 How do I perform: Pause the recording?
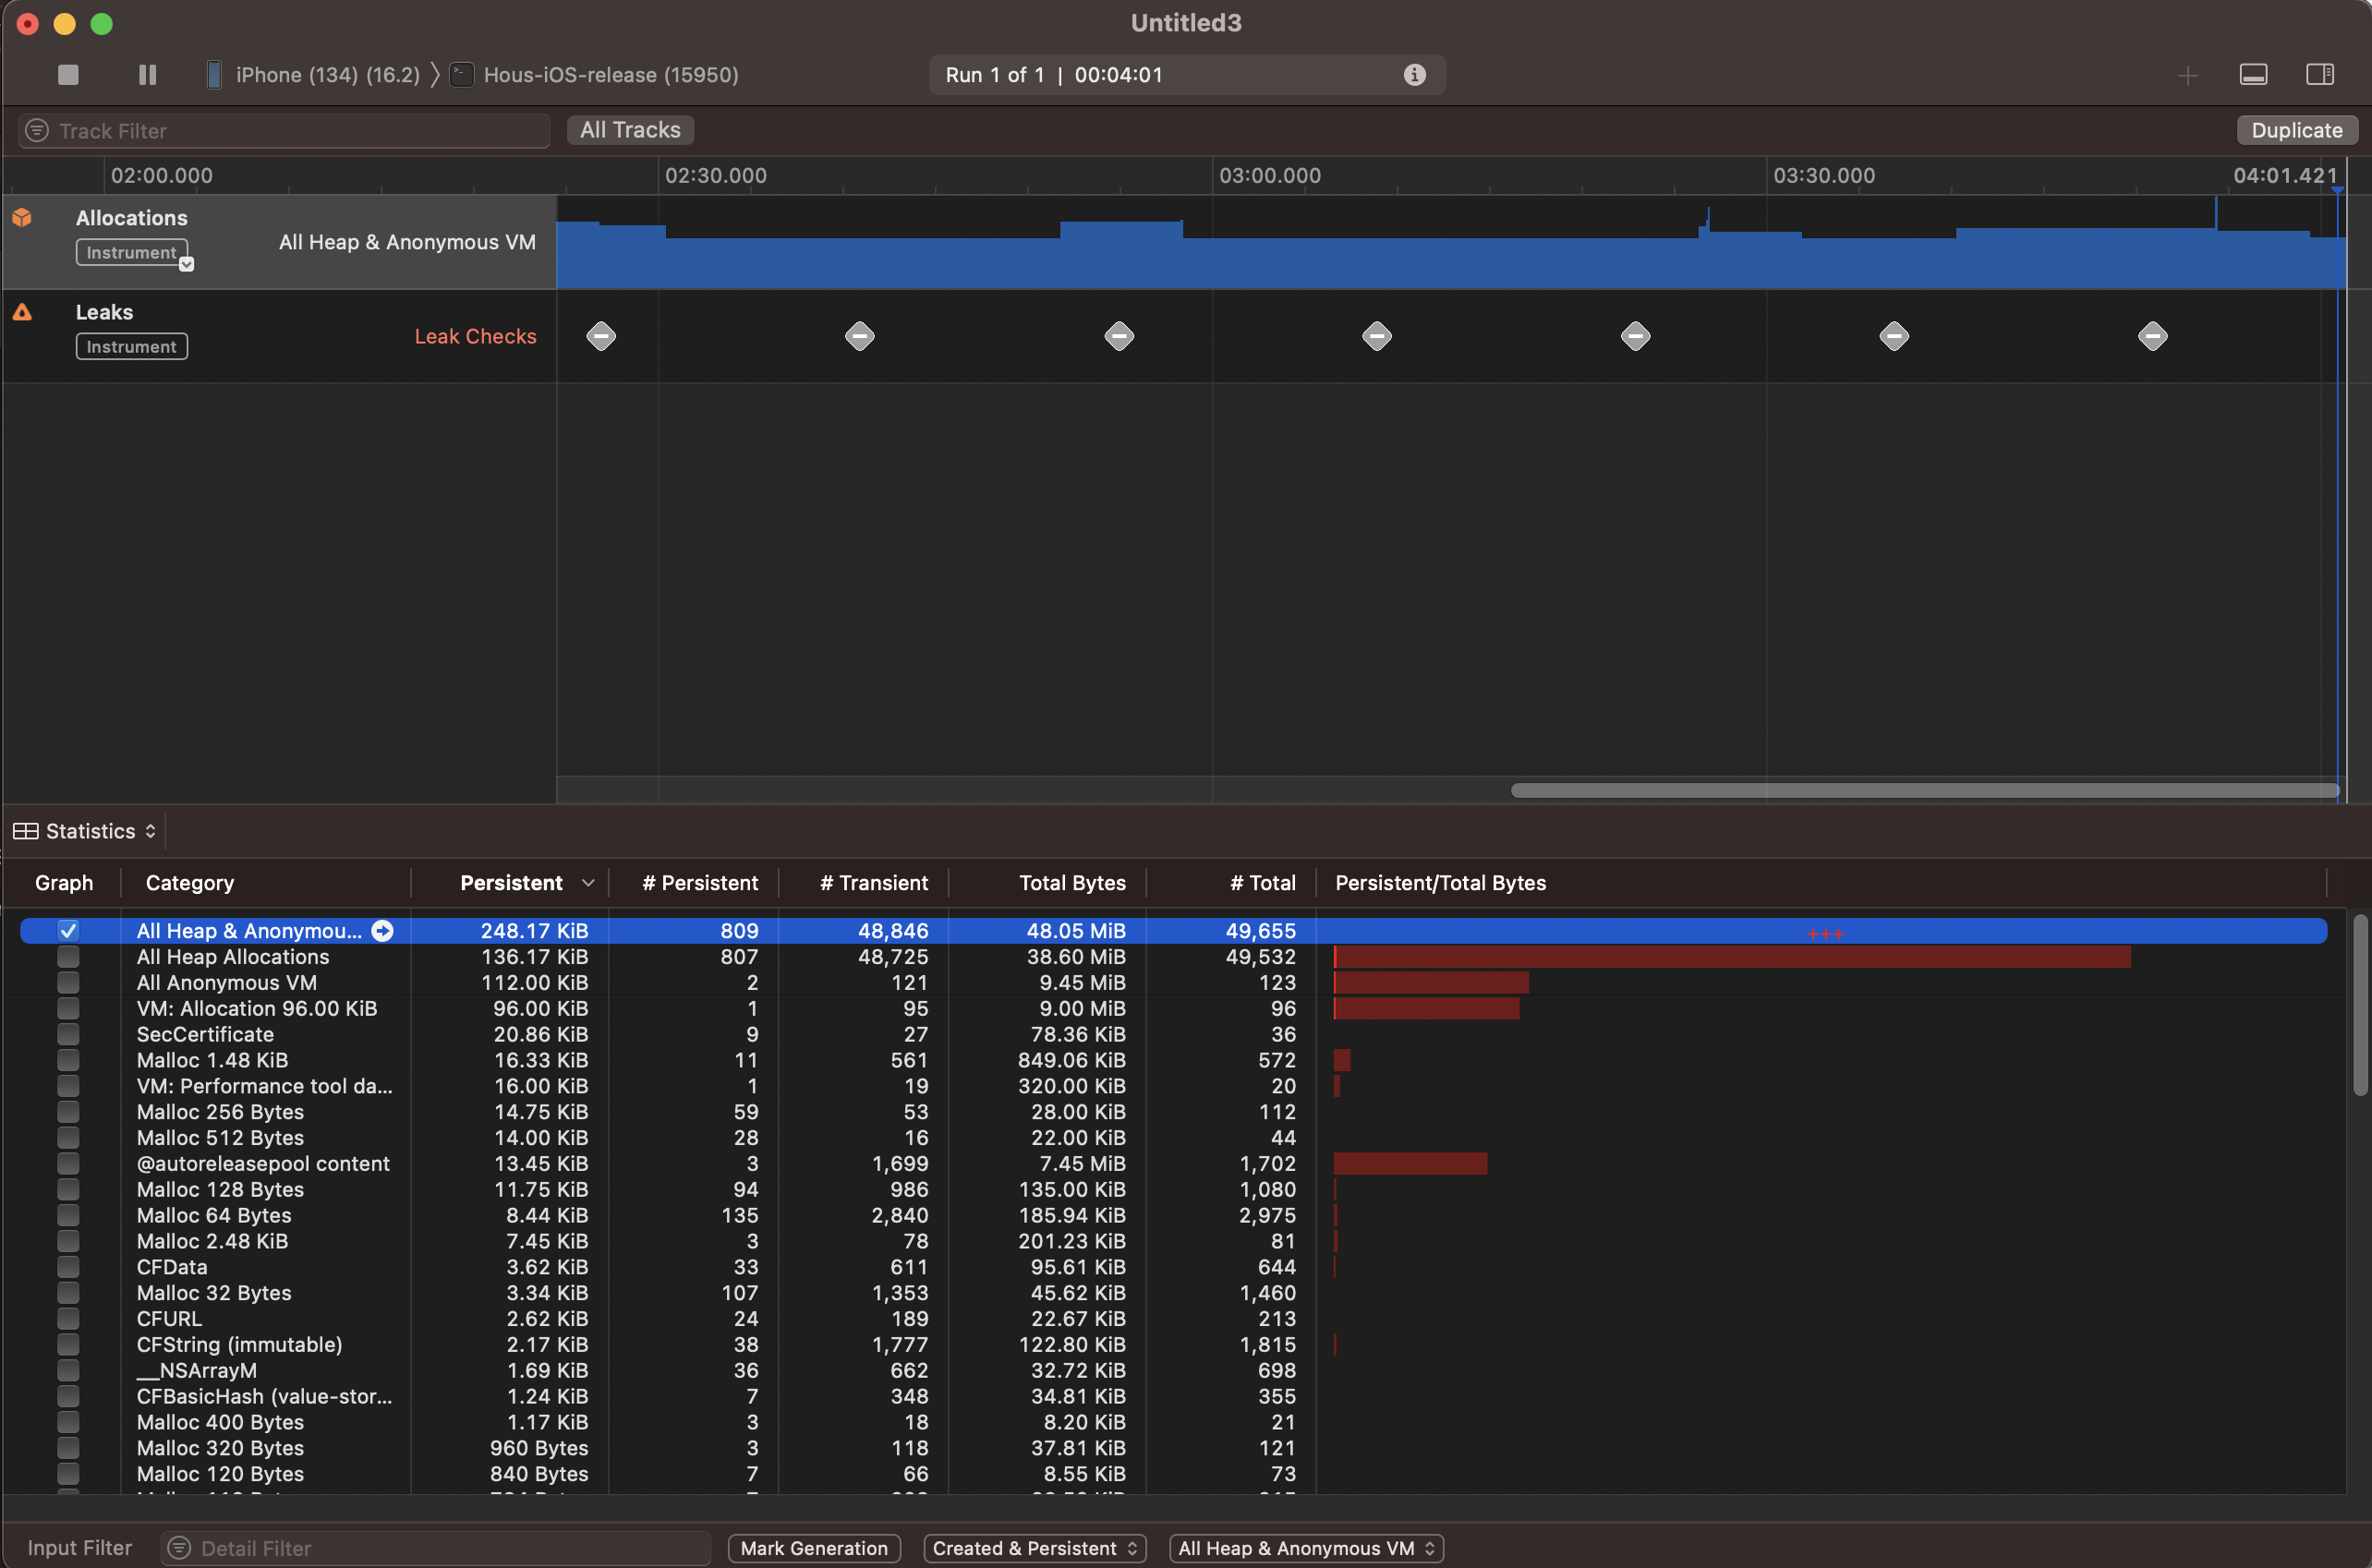pyautogui.click(x=147, y=75)
